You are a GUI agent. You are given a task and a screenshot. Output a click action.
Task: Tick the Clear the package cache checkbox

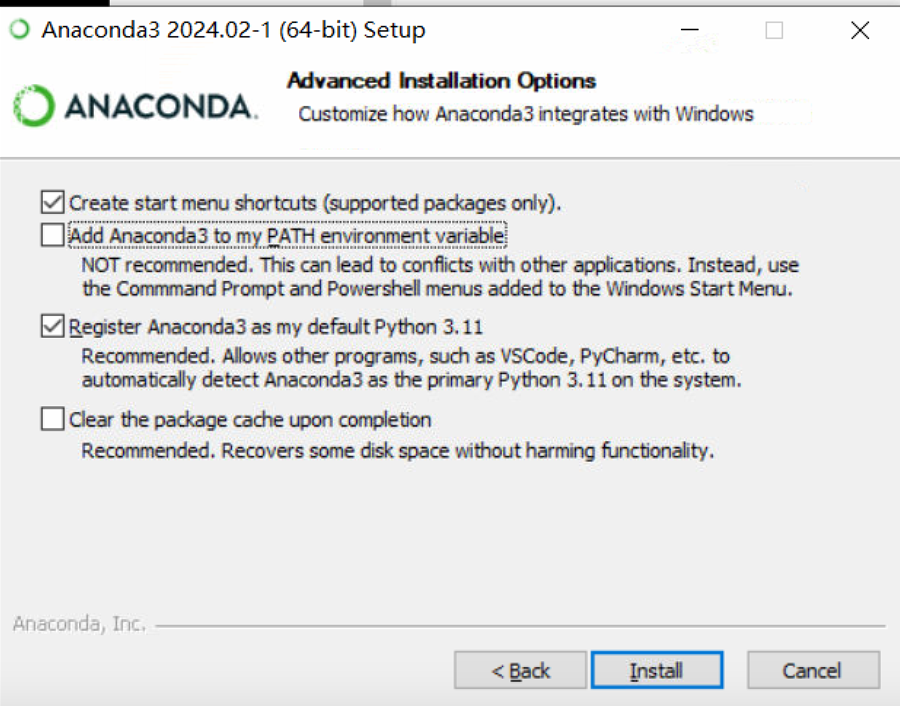pyautogui.click(x=52, y=418)
